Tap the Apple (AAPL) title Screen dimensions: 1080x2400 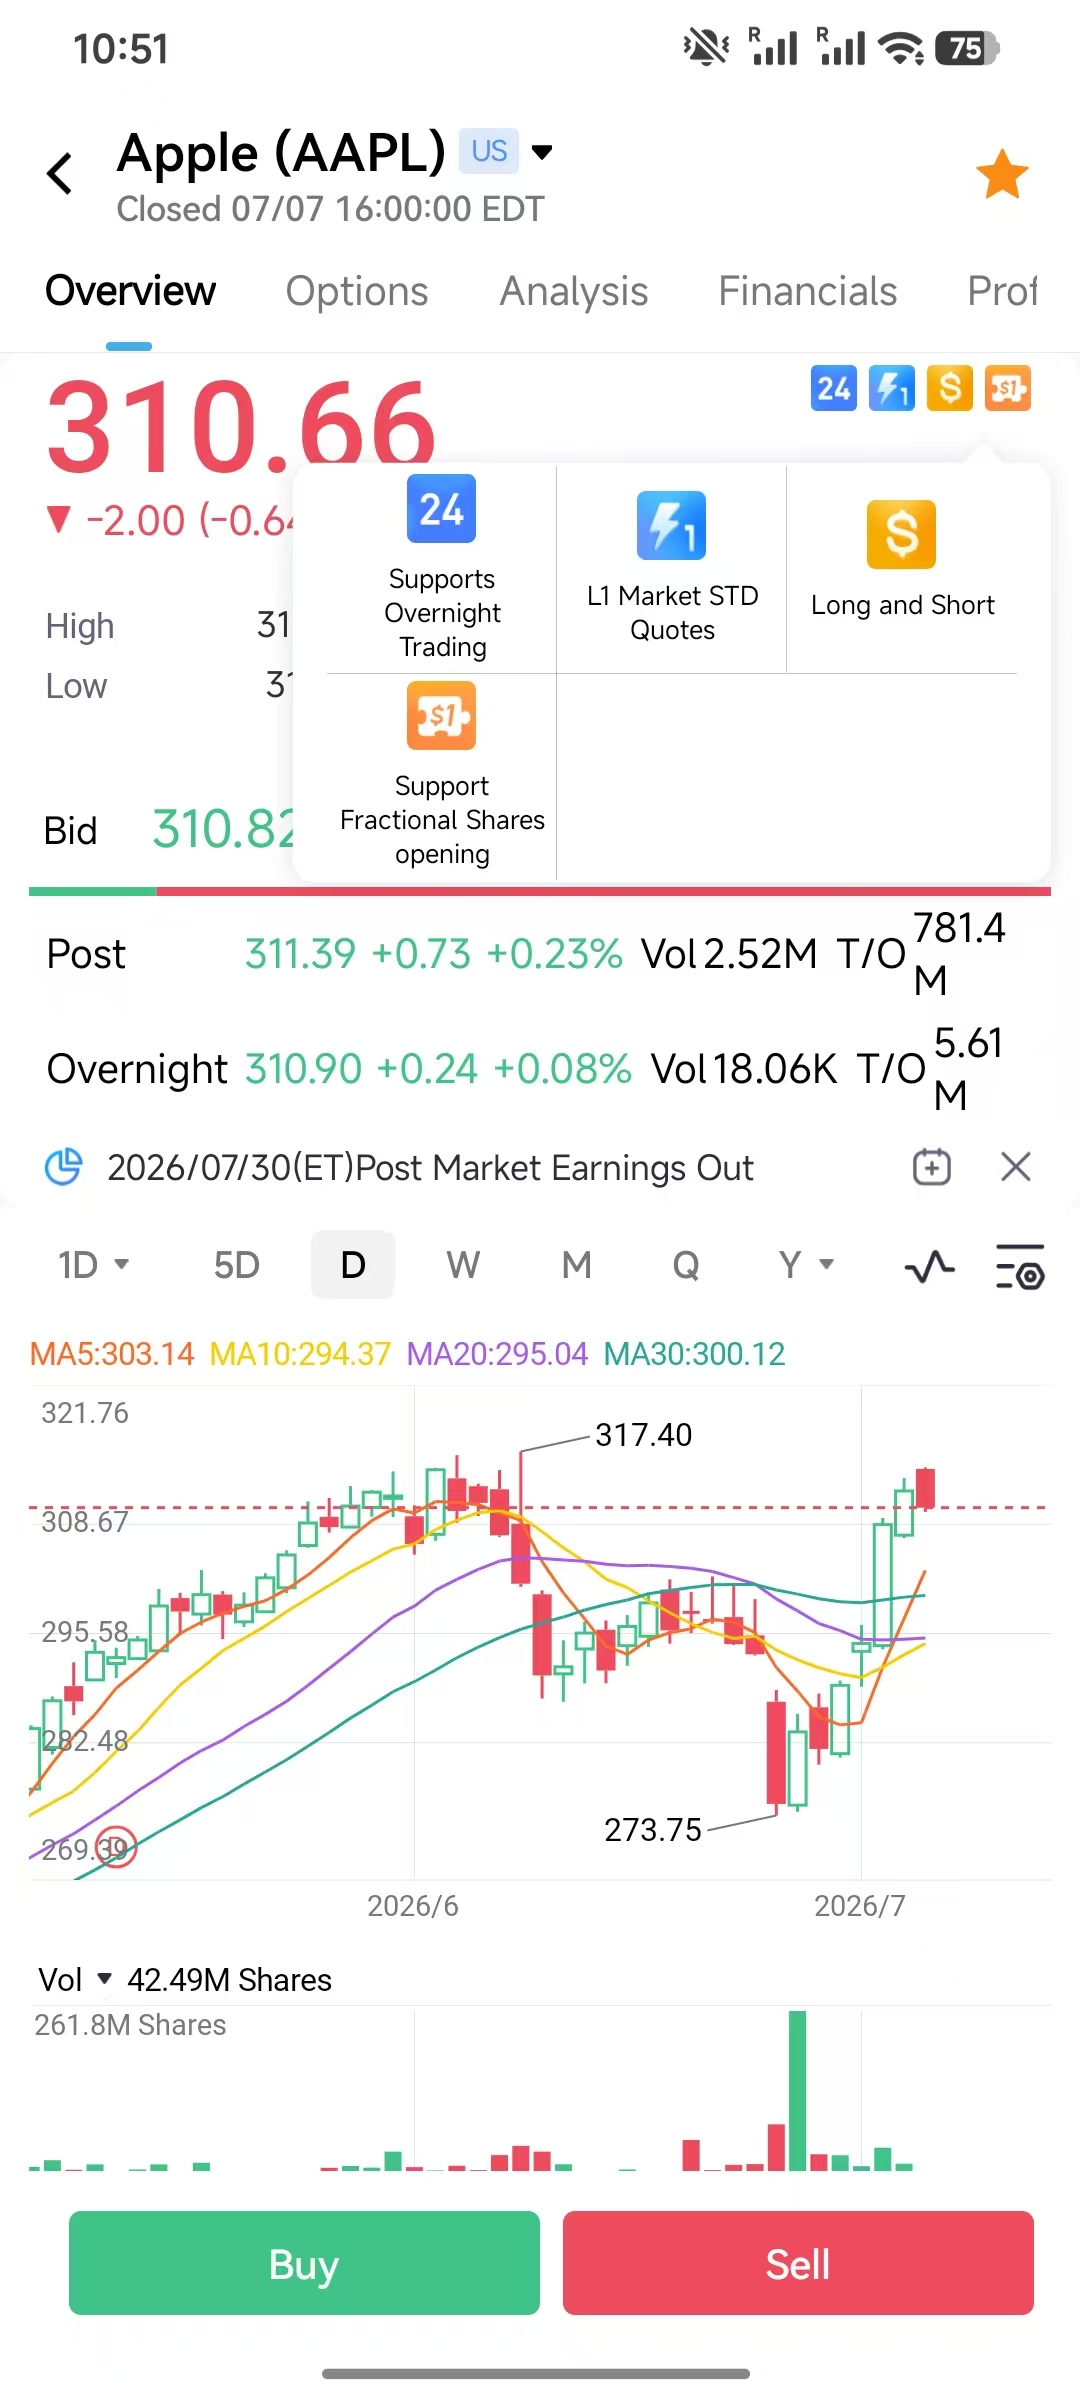281,153
